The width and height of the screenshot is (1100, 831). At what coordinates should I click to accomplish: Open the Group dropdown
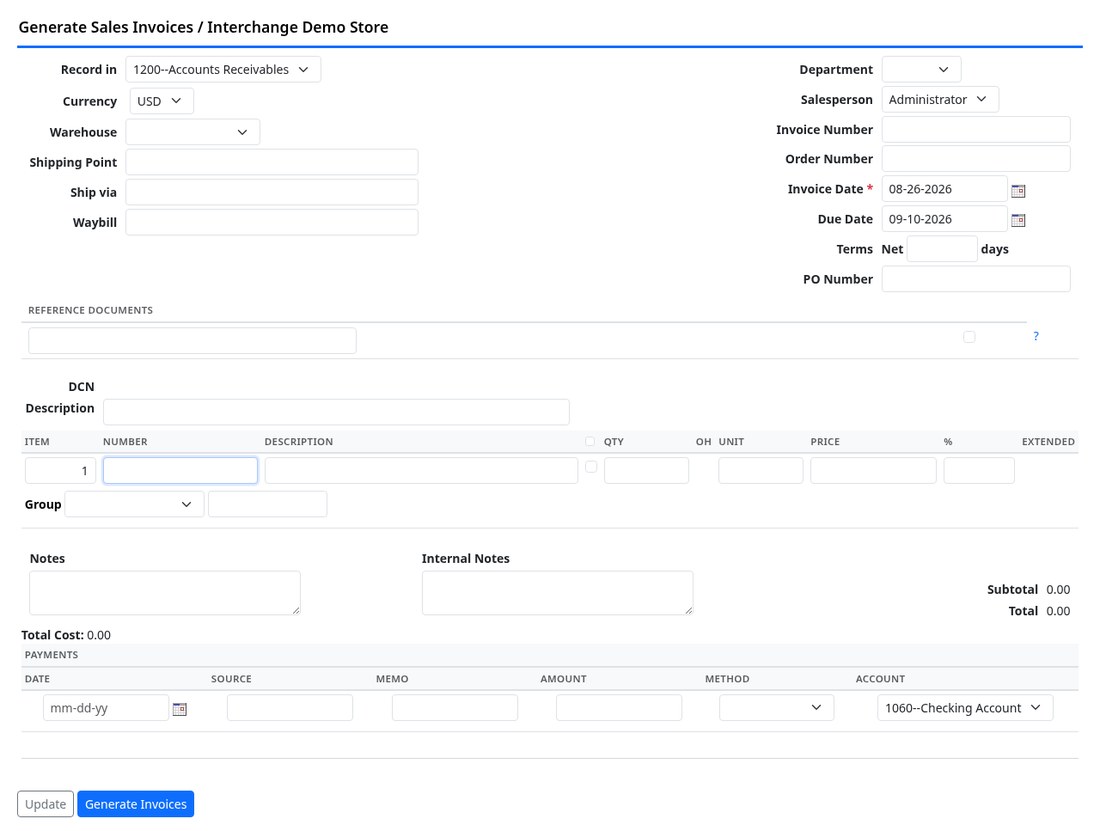pyautogui.click(x=134, y=504)
